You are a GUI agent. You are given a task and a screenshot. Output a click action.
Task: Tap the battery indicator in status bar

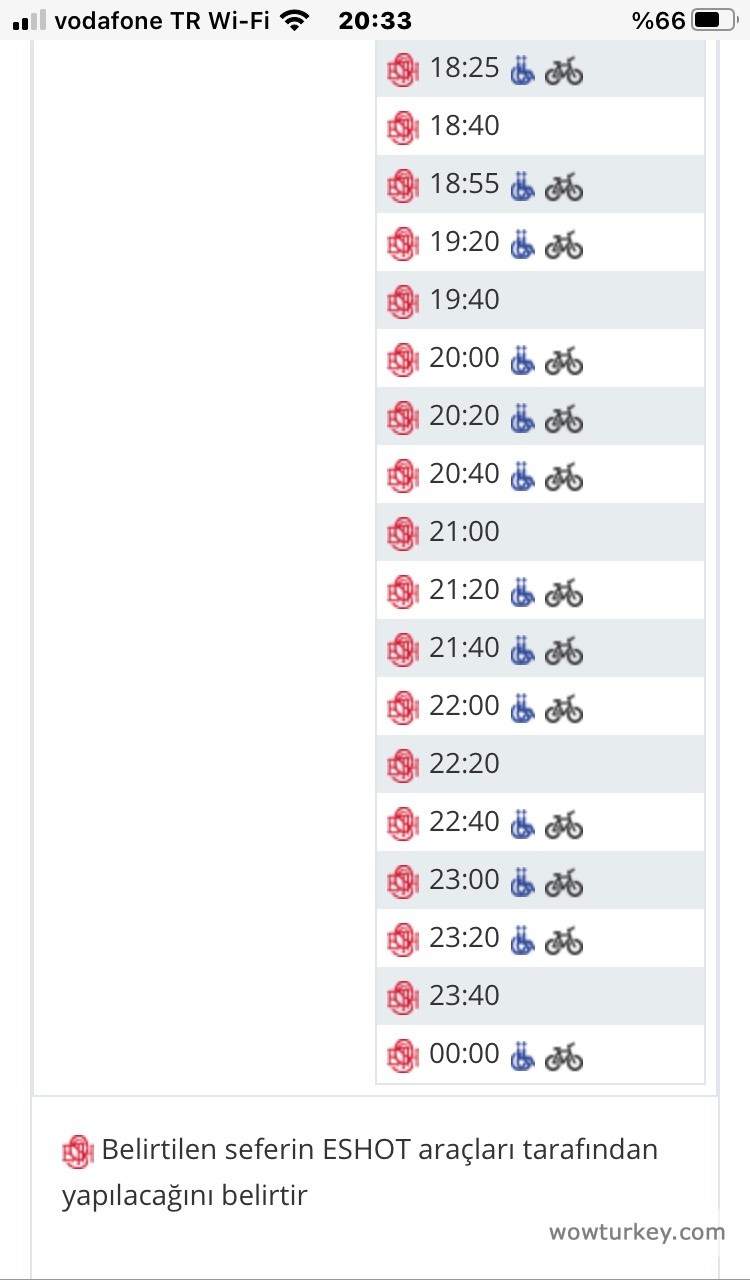click(x=712, y=20)
